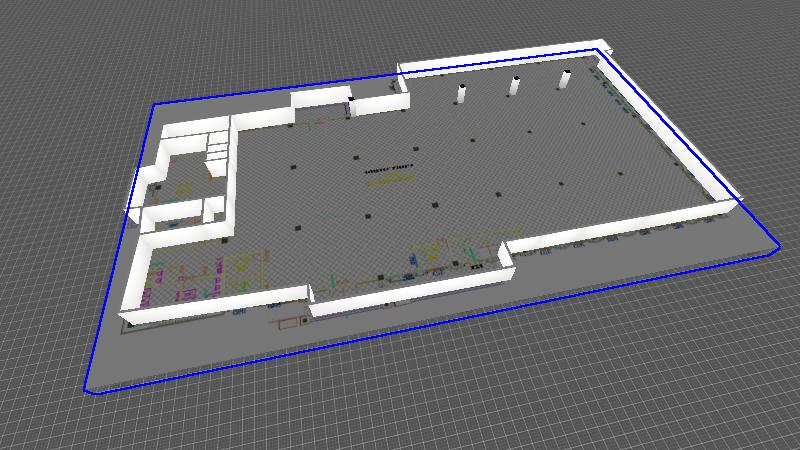Select the bottom-left corner of blue boundary
This screenshot has height=450, width=800.
pyautogui.click(x=90, y=391)
